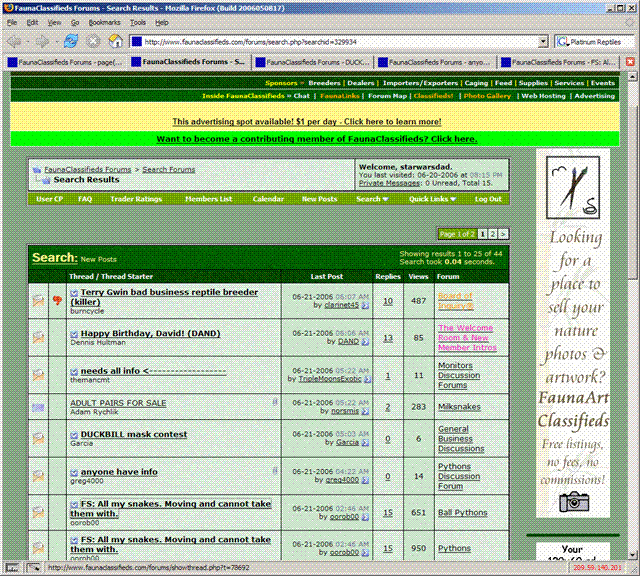The image size is (640, 576).
Task: Switch to the FaunaClassifieds anyo... tab
Action: point(435,62)
